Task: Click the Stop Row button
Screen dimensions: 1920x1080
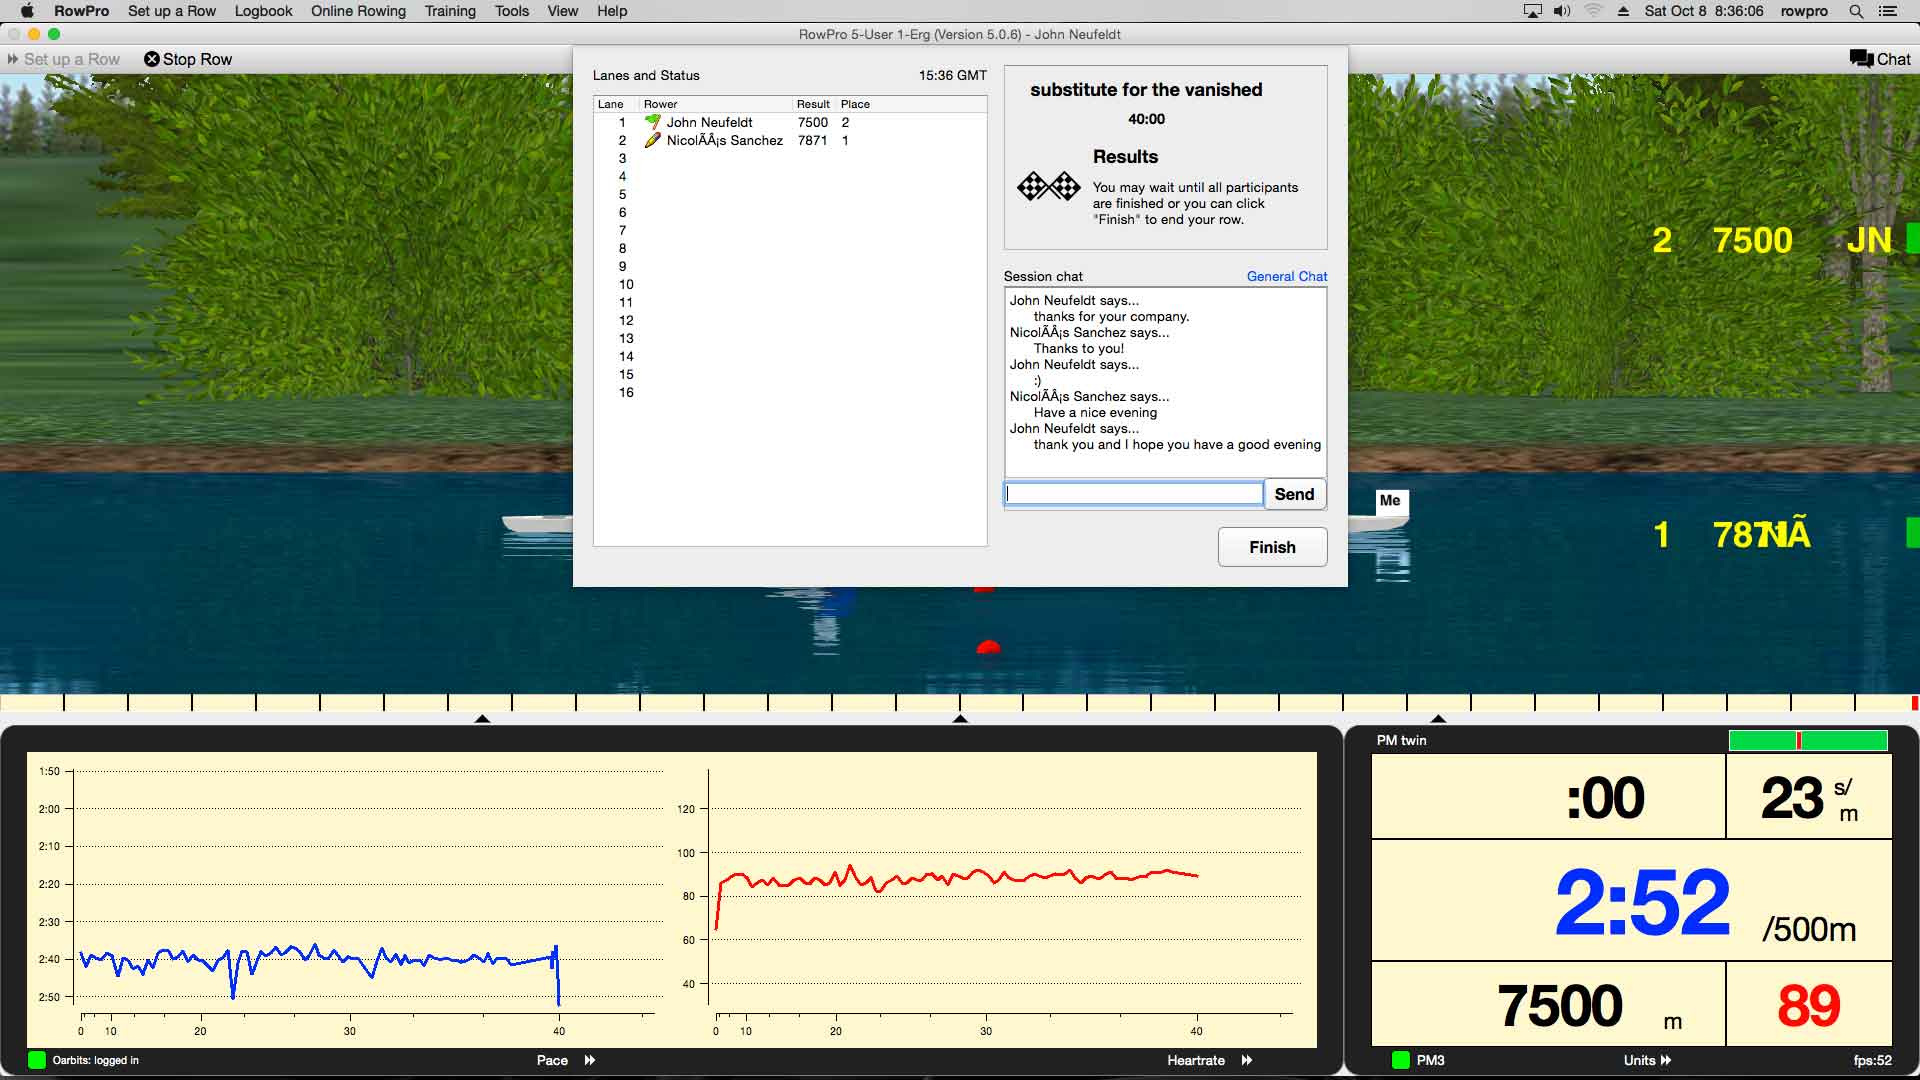Action: [186, 58]
